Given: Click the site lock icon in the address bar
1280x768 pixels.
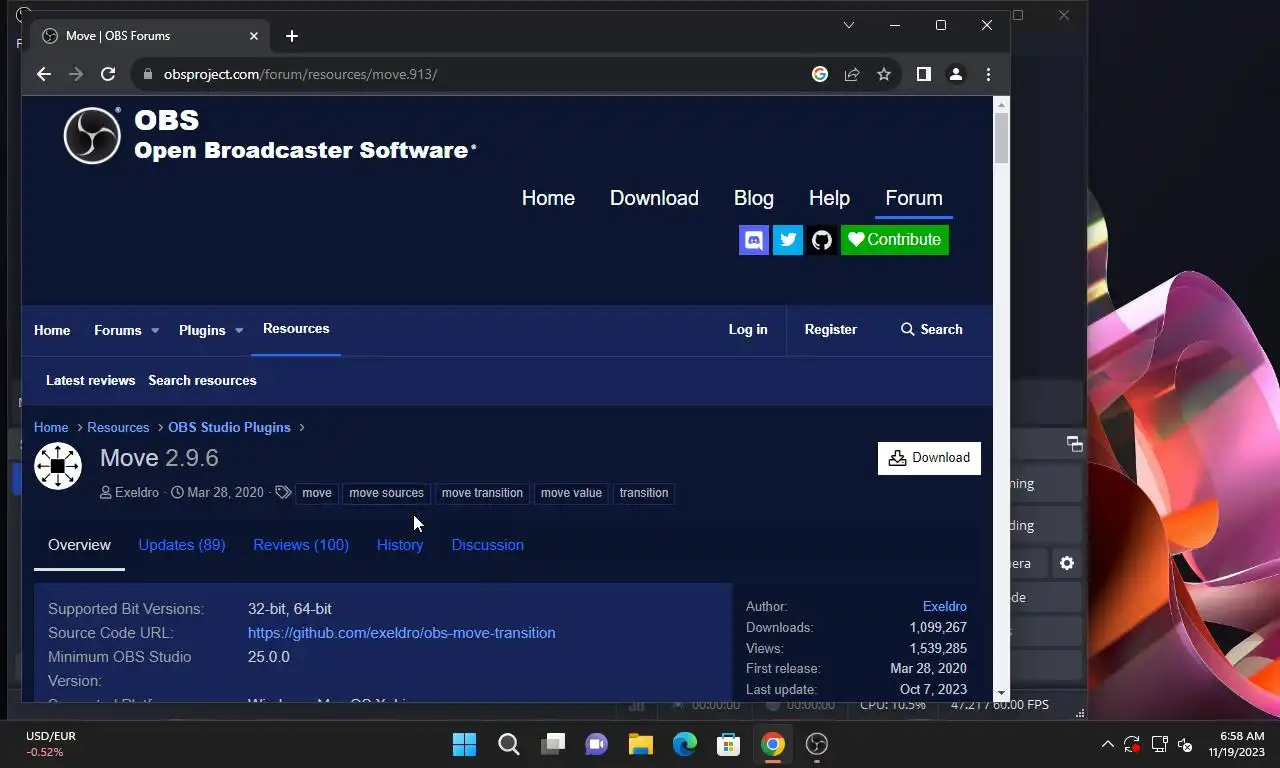Looking at the screenshot, I should click(x=148, y=74).
